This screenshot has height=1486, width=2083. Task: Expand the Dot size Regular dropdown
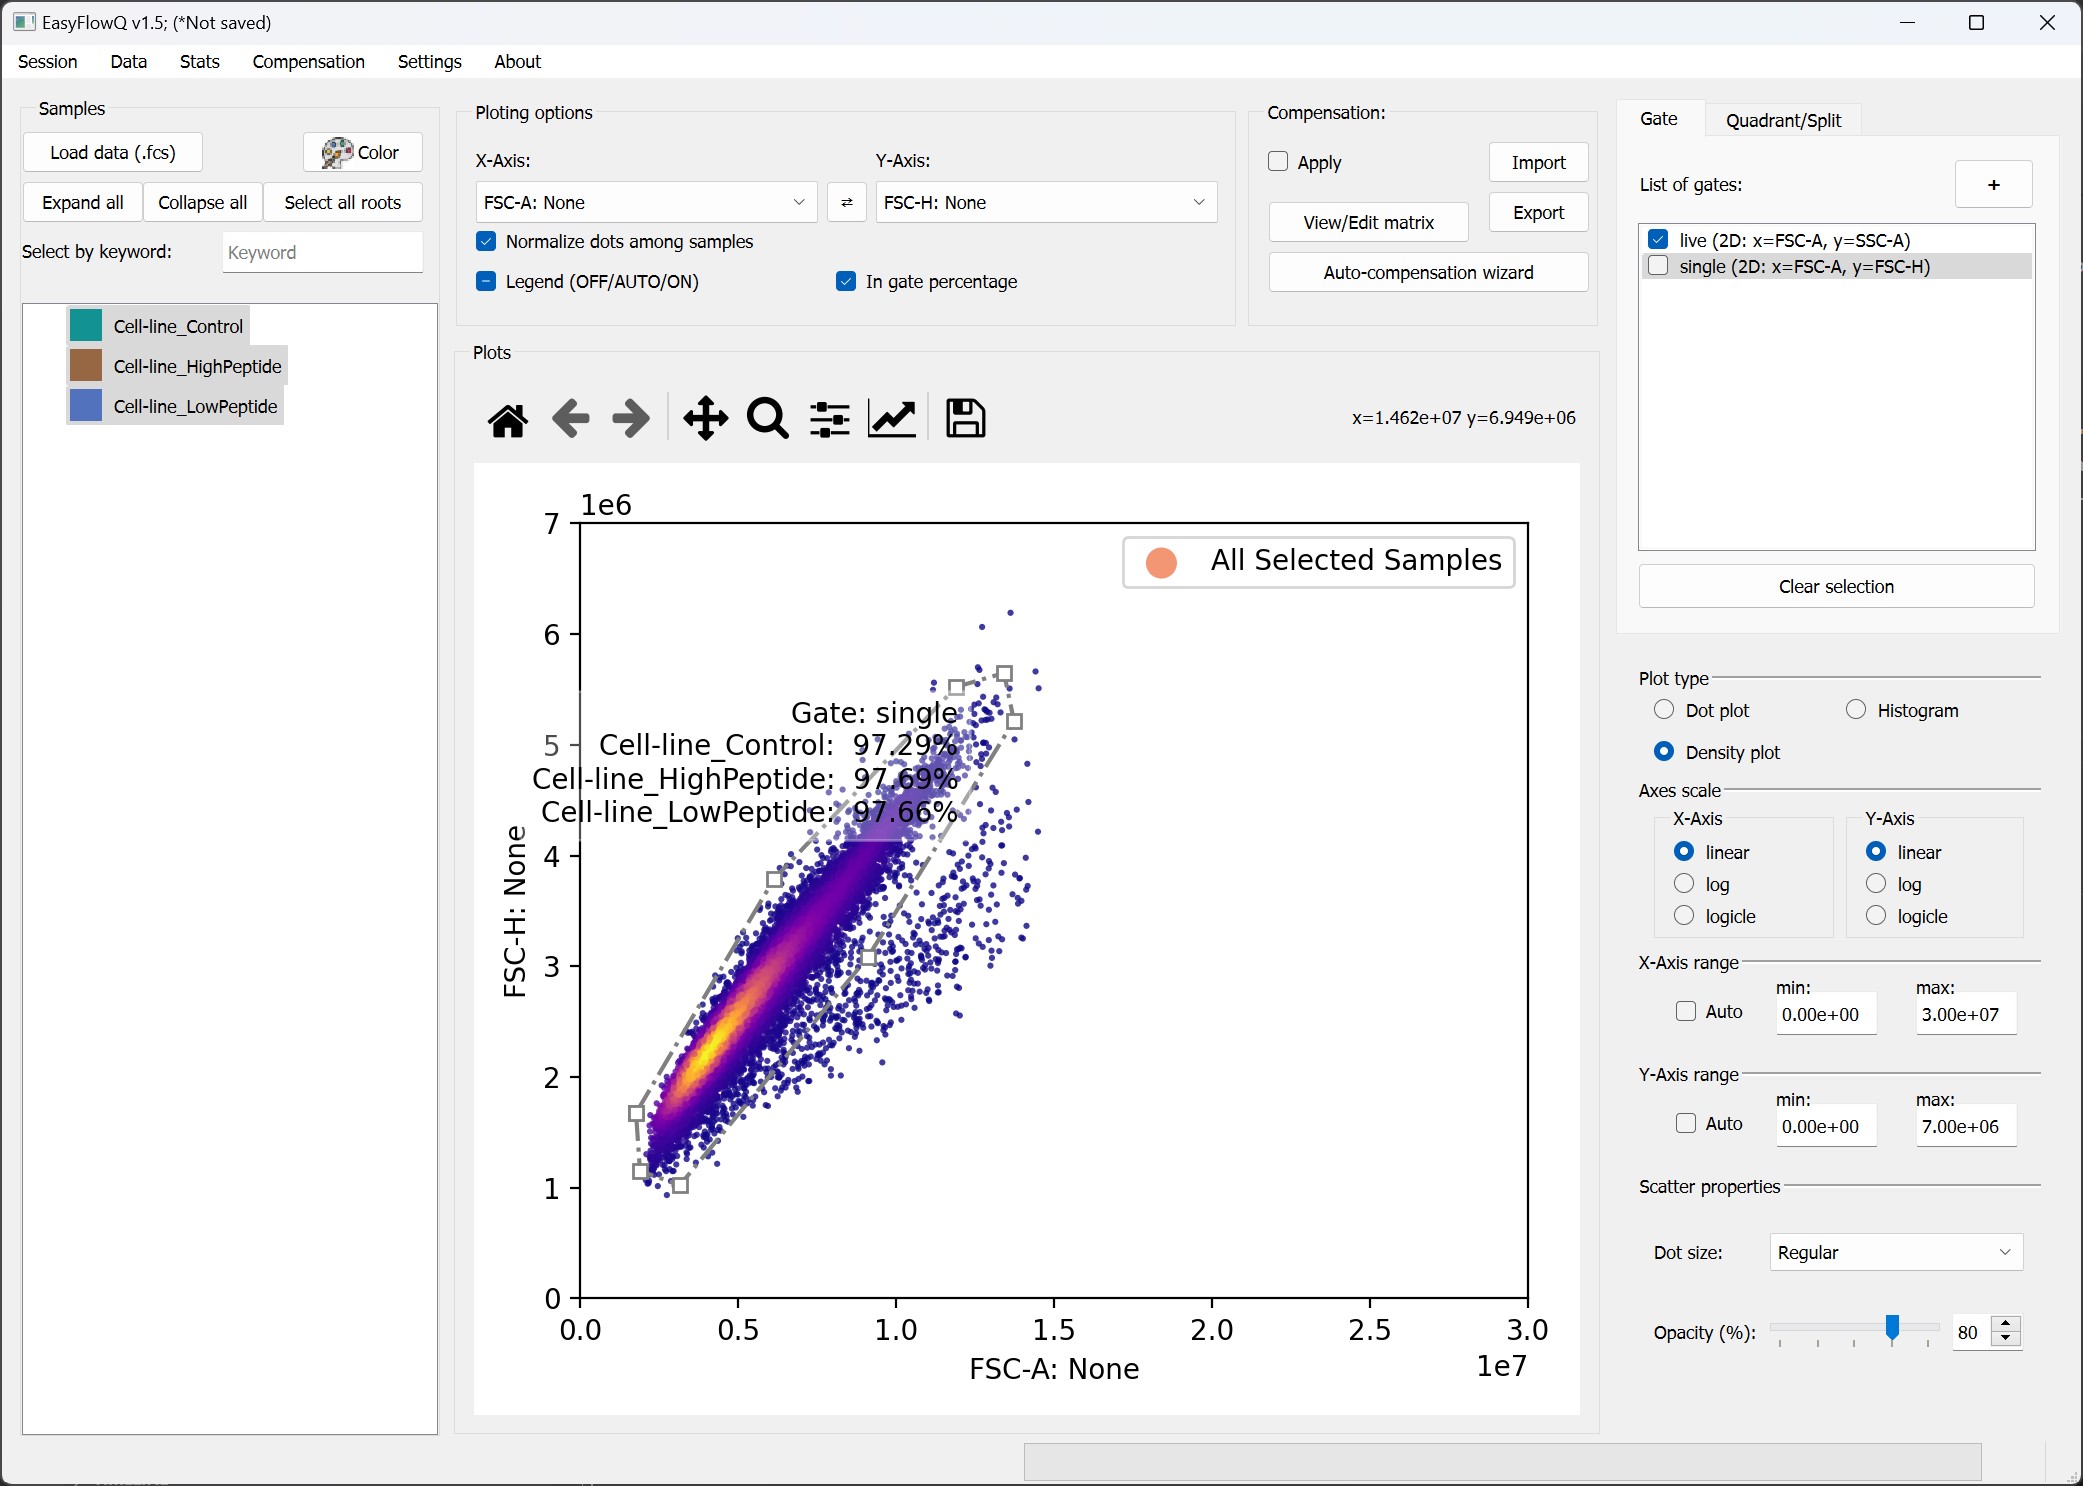click(1896, 1252)
